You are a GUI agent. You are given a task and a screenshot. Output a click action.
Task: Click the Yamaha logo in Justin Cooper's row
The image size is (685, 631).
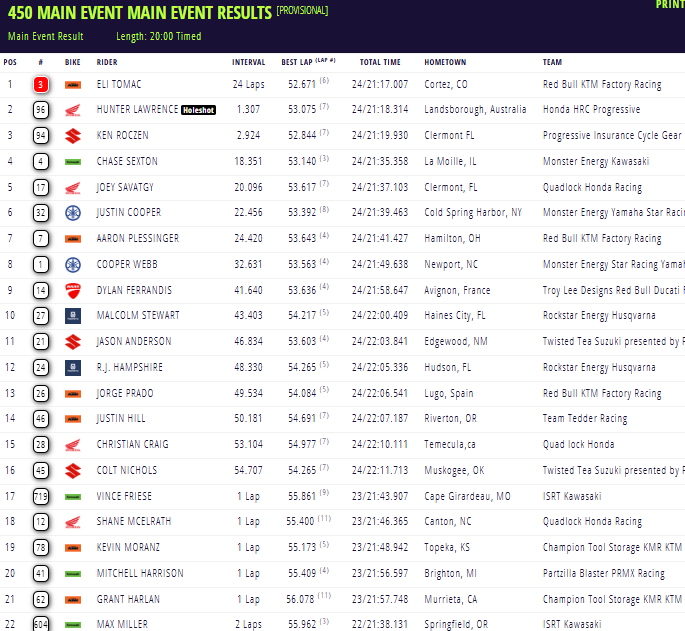(x=73, y=213)
